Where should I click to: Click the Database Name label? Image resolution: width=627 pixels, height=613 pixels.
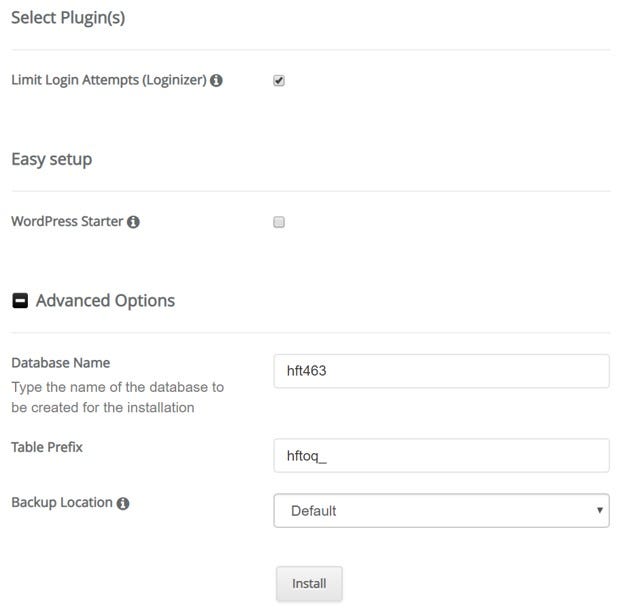(60, 363)
